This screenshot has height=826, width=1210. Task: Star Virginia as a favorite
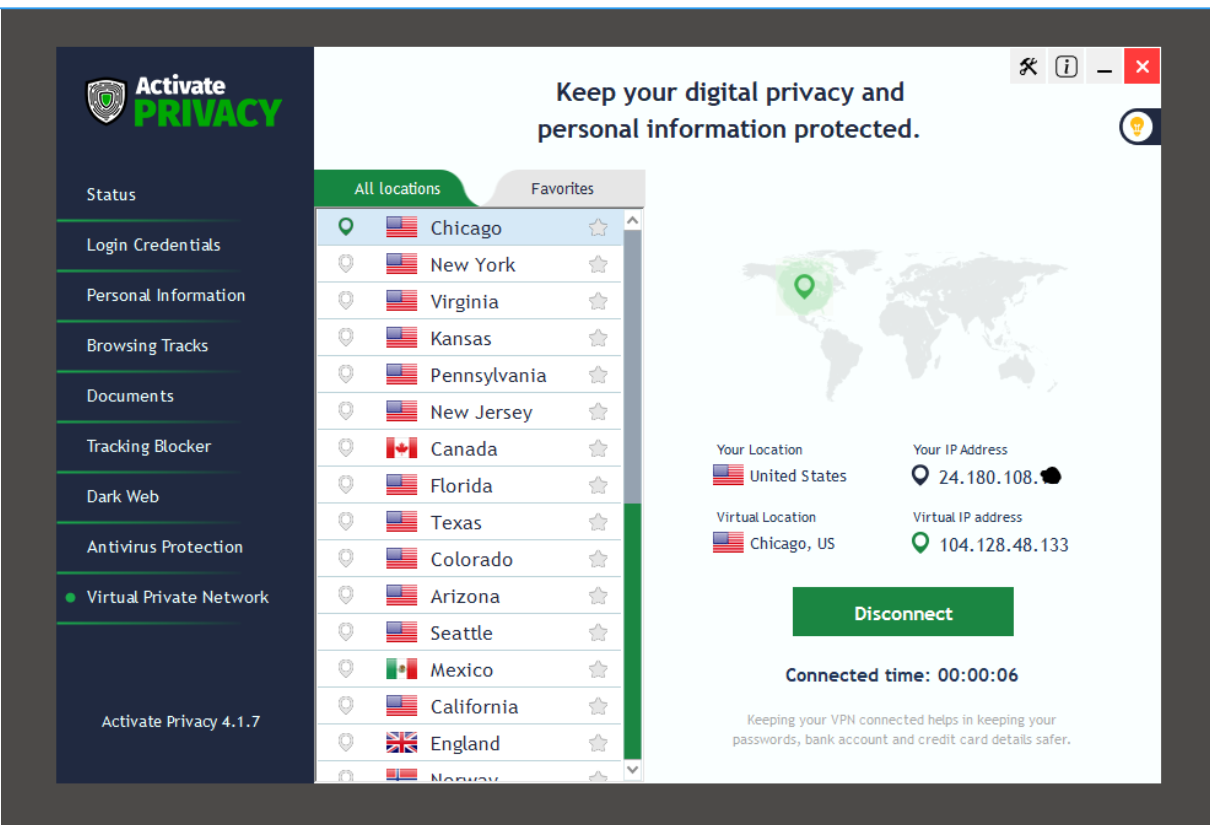pyautogui.click(x=598, y=301)
